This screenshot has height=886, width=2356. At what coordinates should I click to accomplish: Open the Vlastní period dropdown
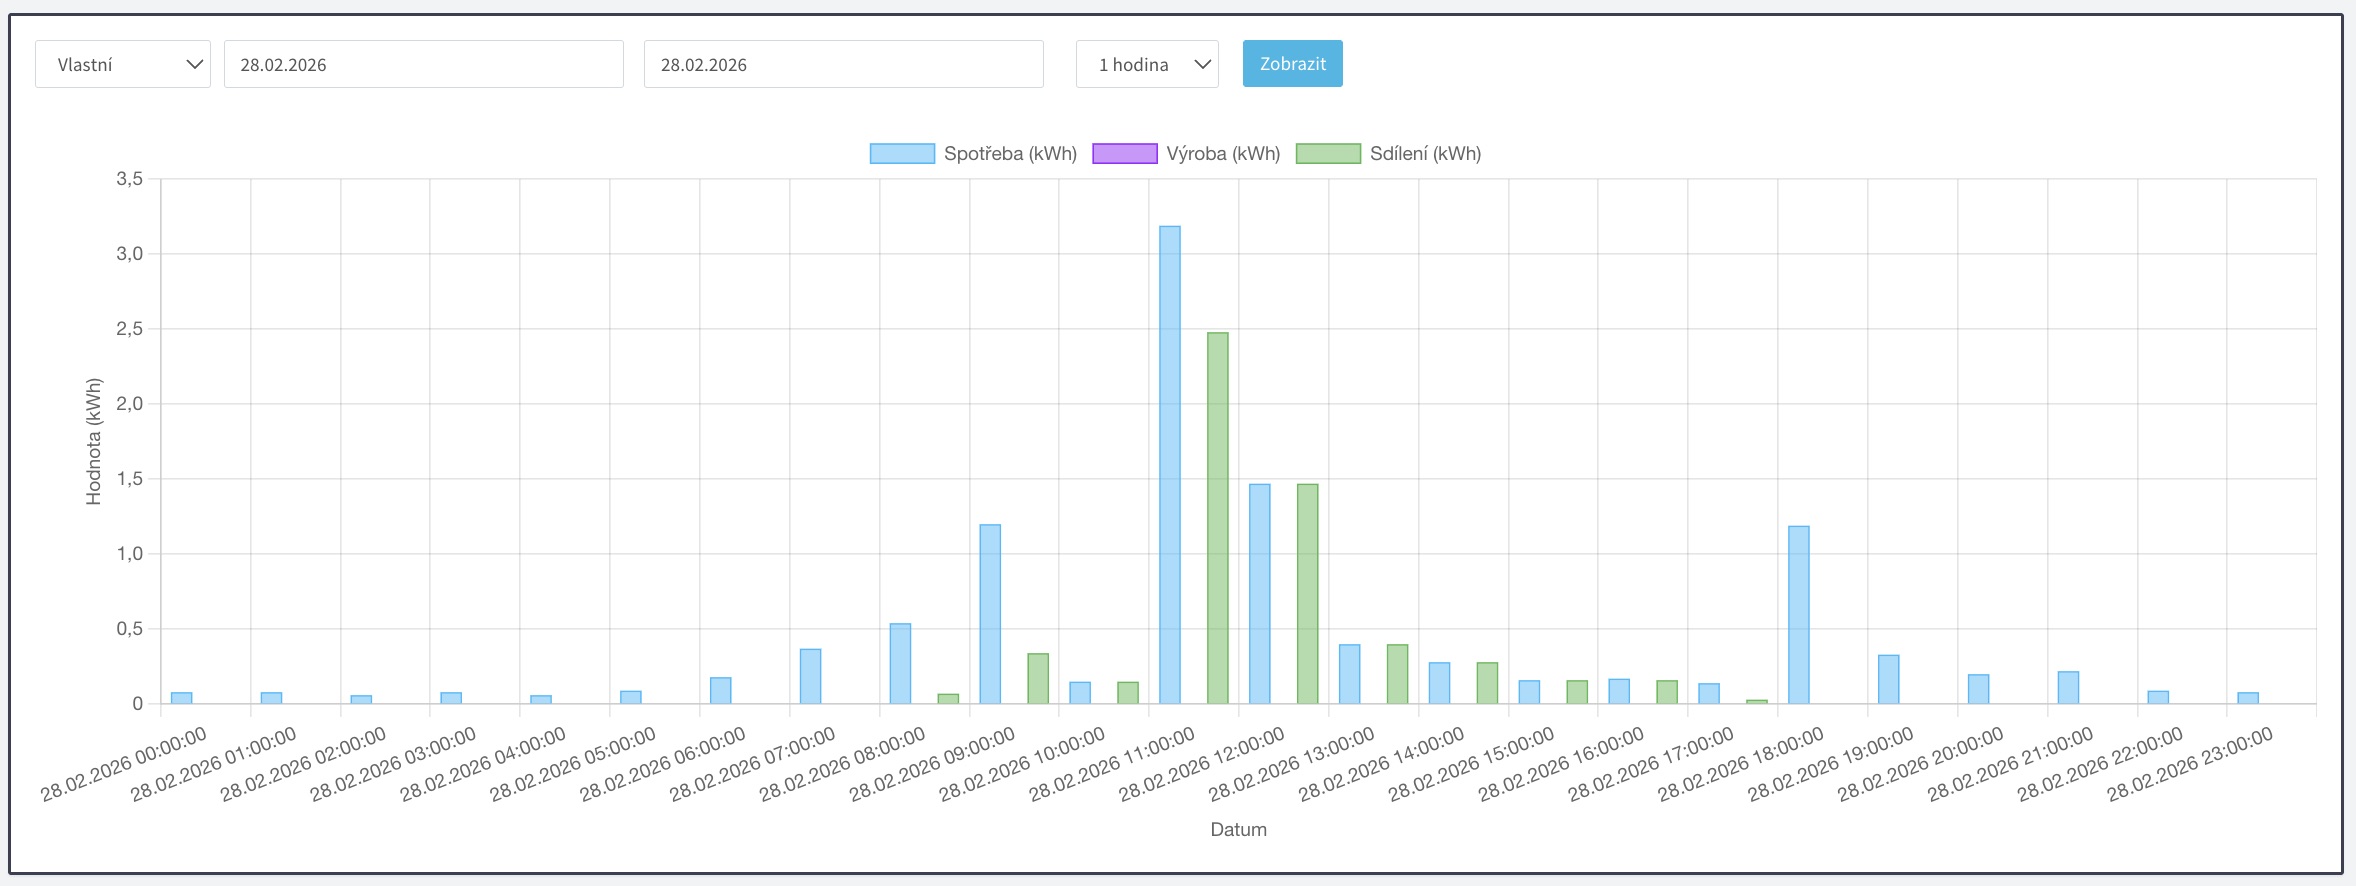tap(122, 64)
